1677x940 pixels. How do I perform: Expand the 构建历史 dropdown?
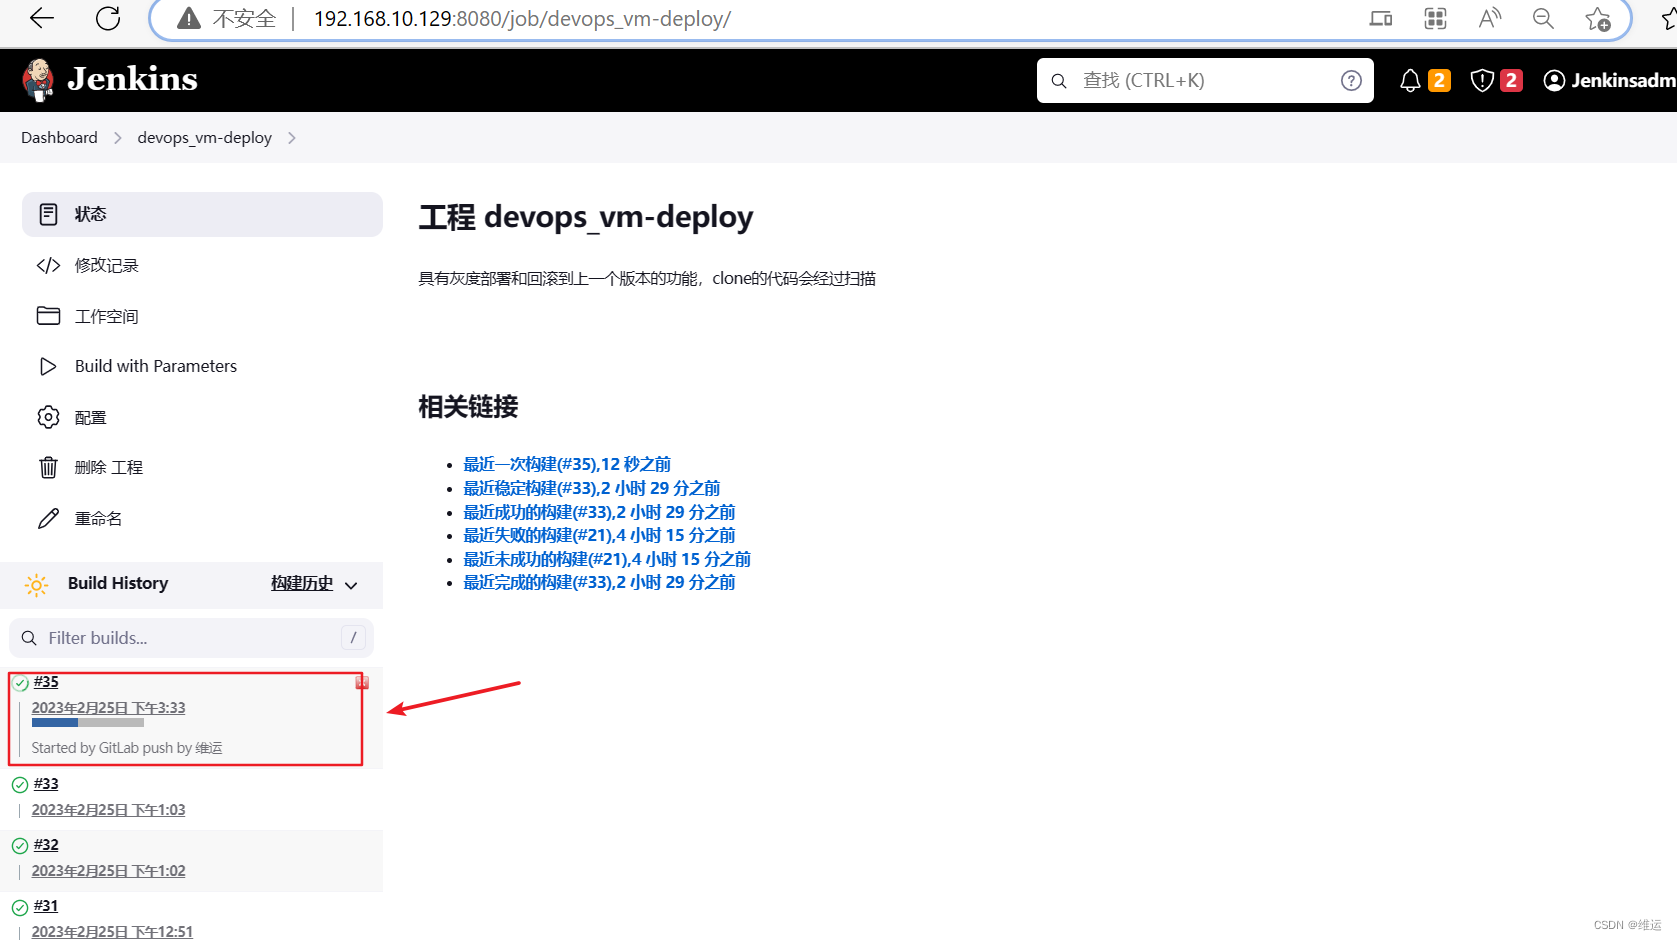[x=314, y=584]
